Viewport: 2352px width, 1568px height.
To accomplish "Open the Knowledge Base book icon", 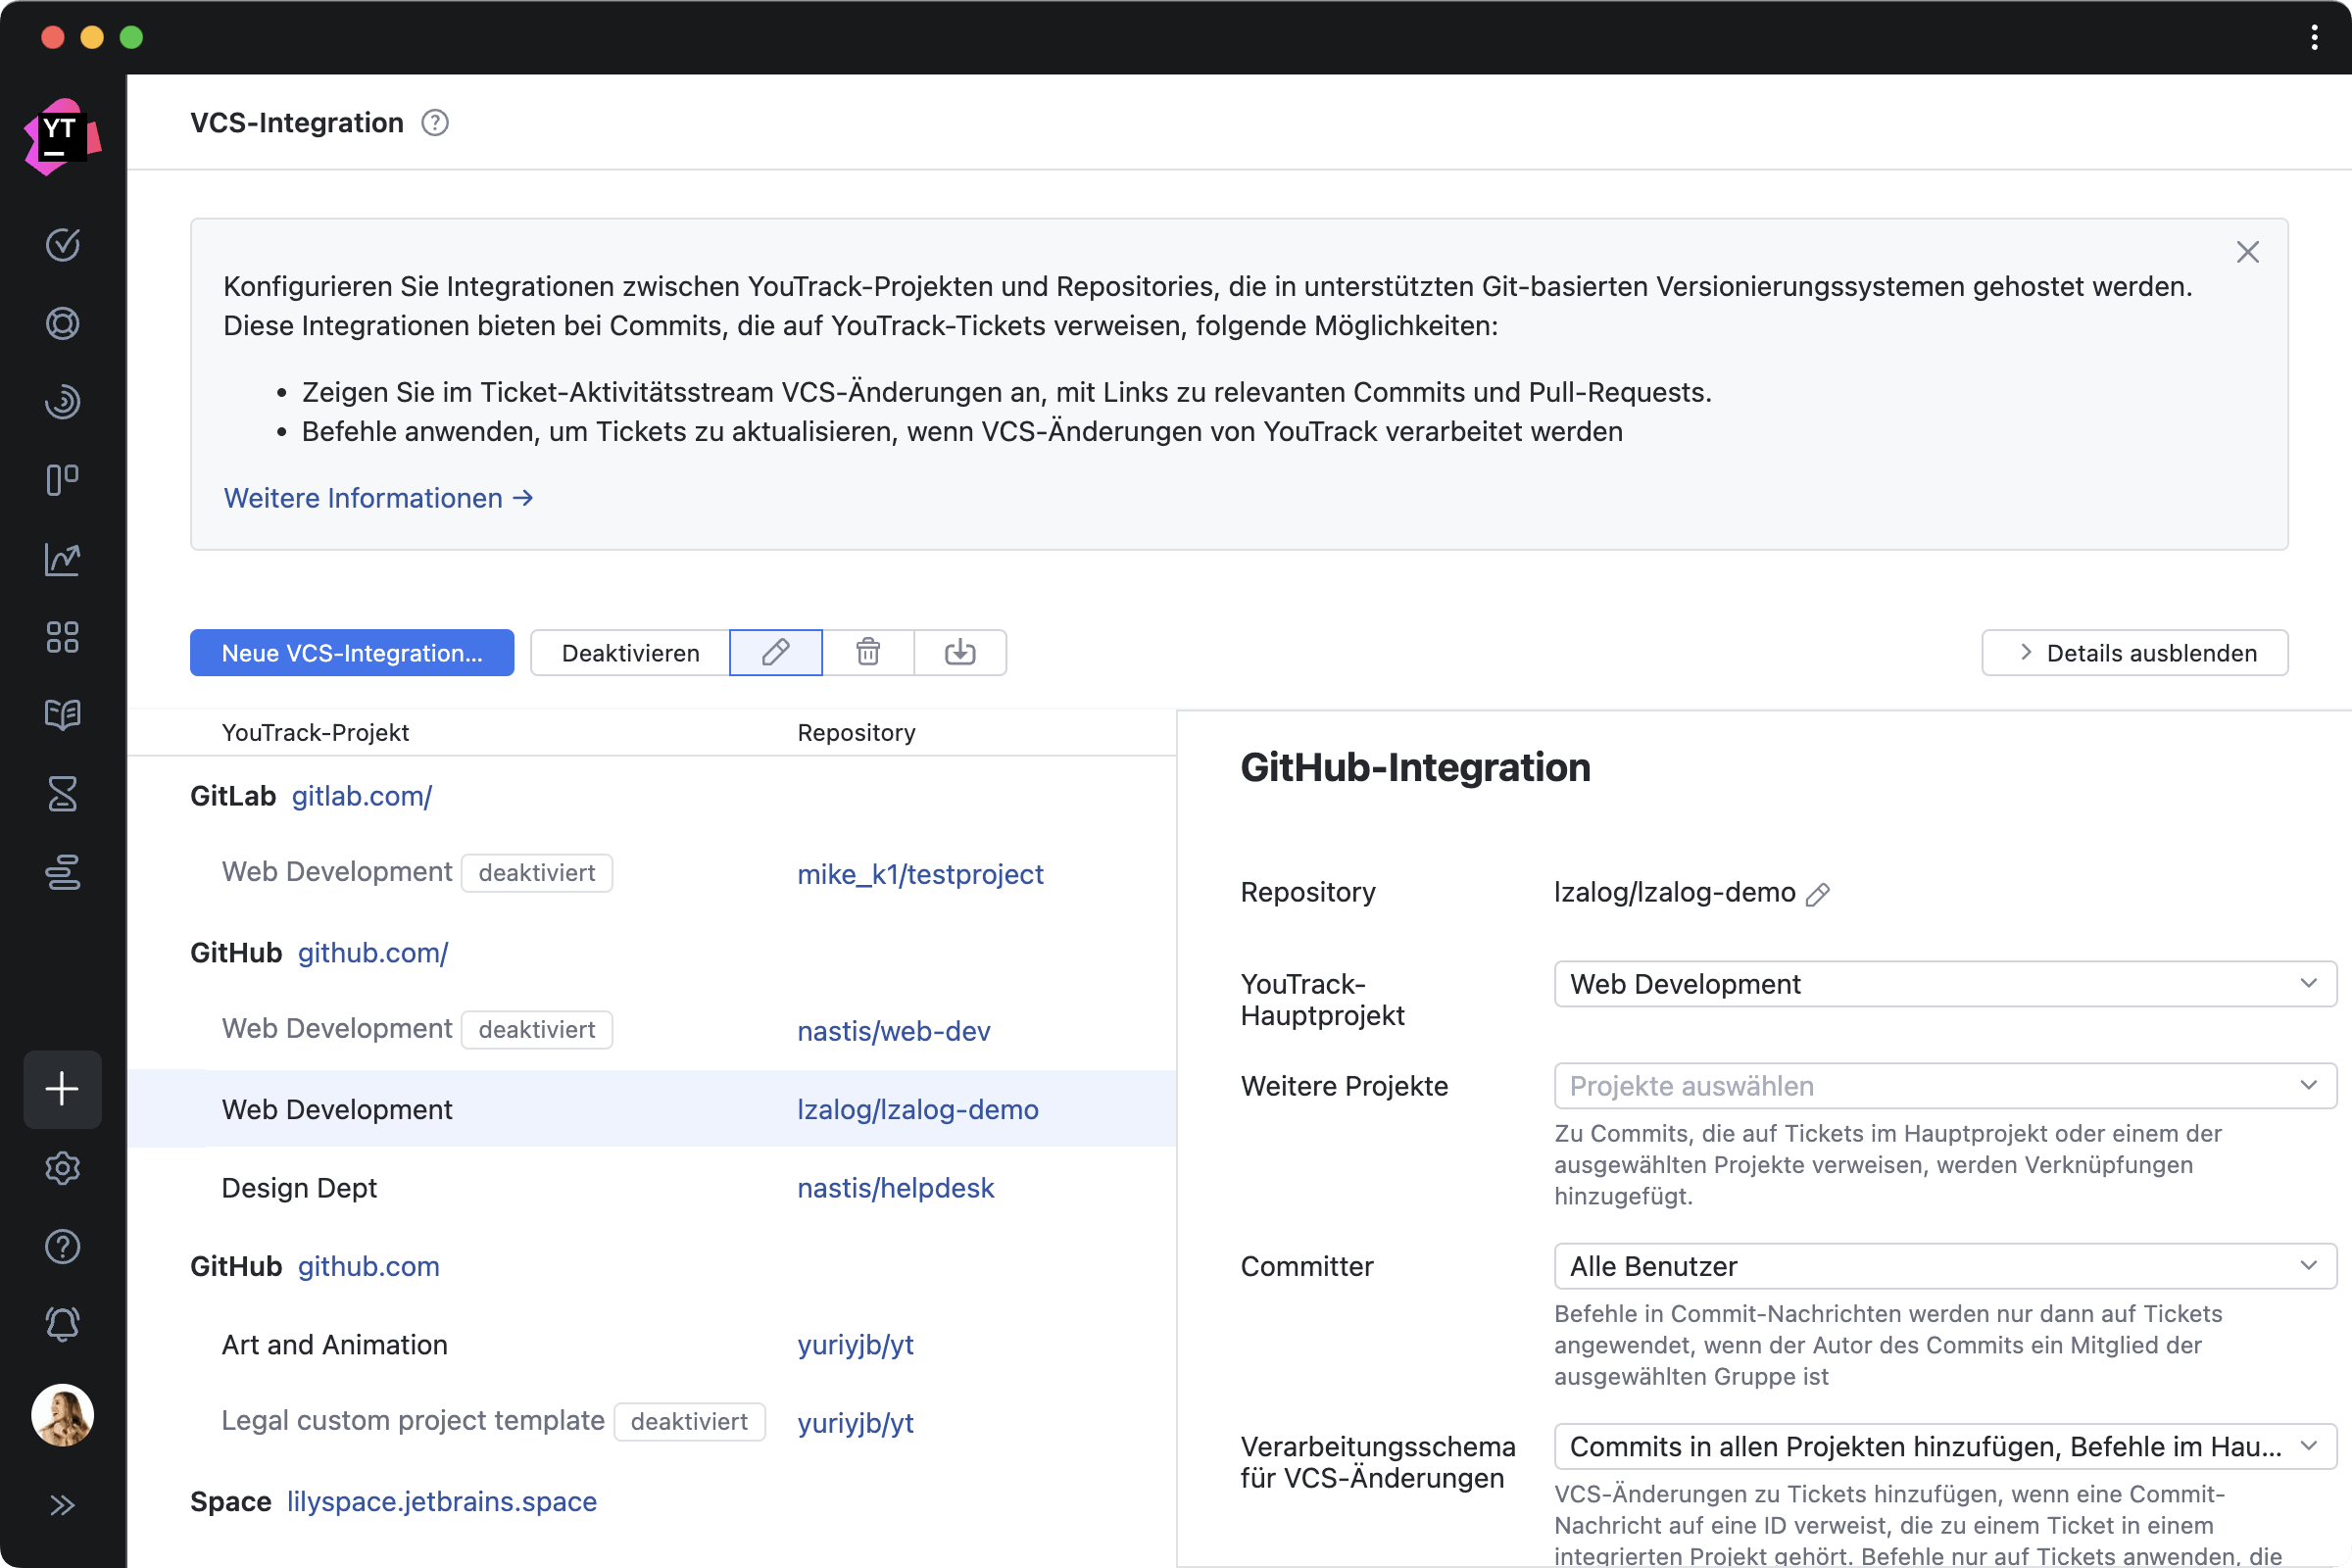I will [62, 715].
